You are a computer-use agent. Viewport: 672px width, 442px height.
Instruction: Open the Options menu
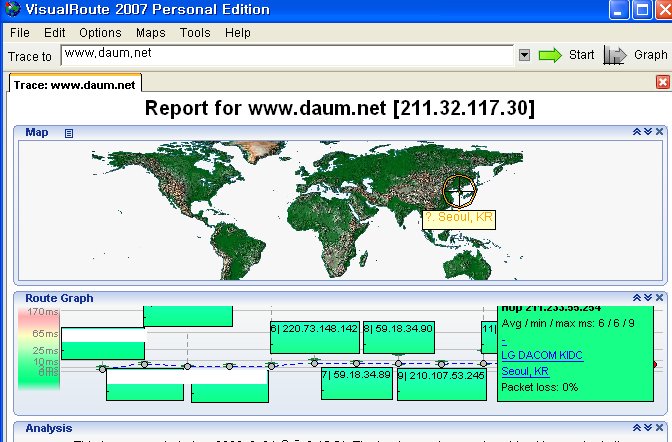pos(100,33)
